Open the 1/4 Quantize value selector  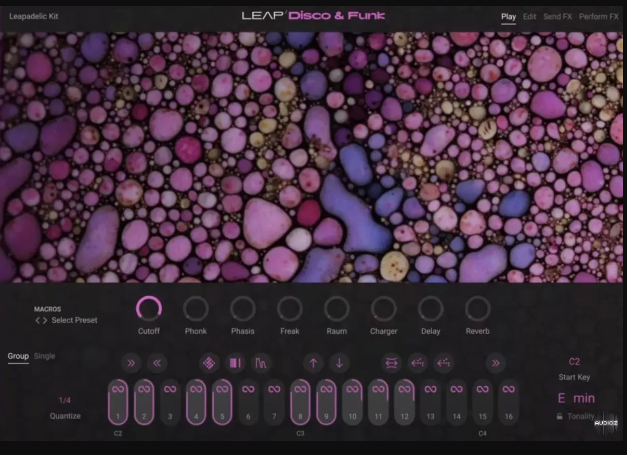click(65, 400)
